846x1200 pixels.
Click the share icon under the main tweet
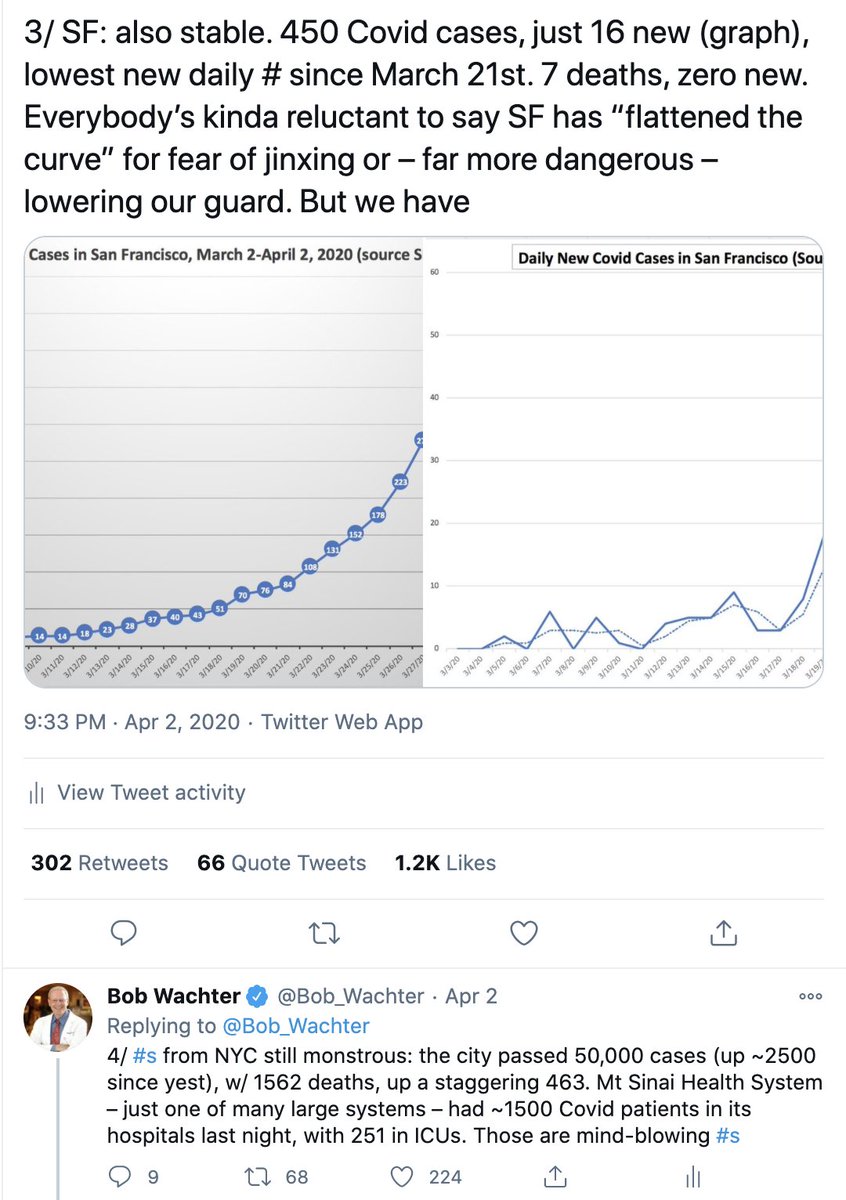coord(722,933)
